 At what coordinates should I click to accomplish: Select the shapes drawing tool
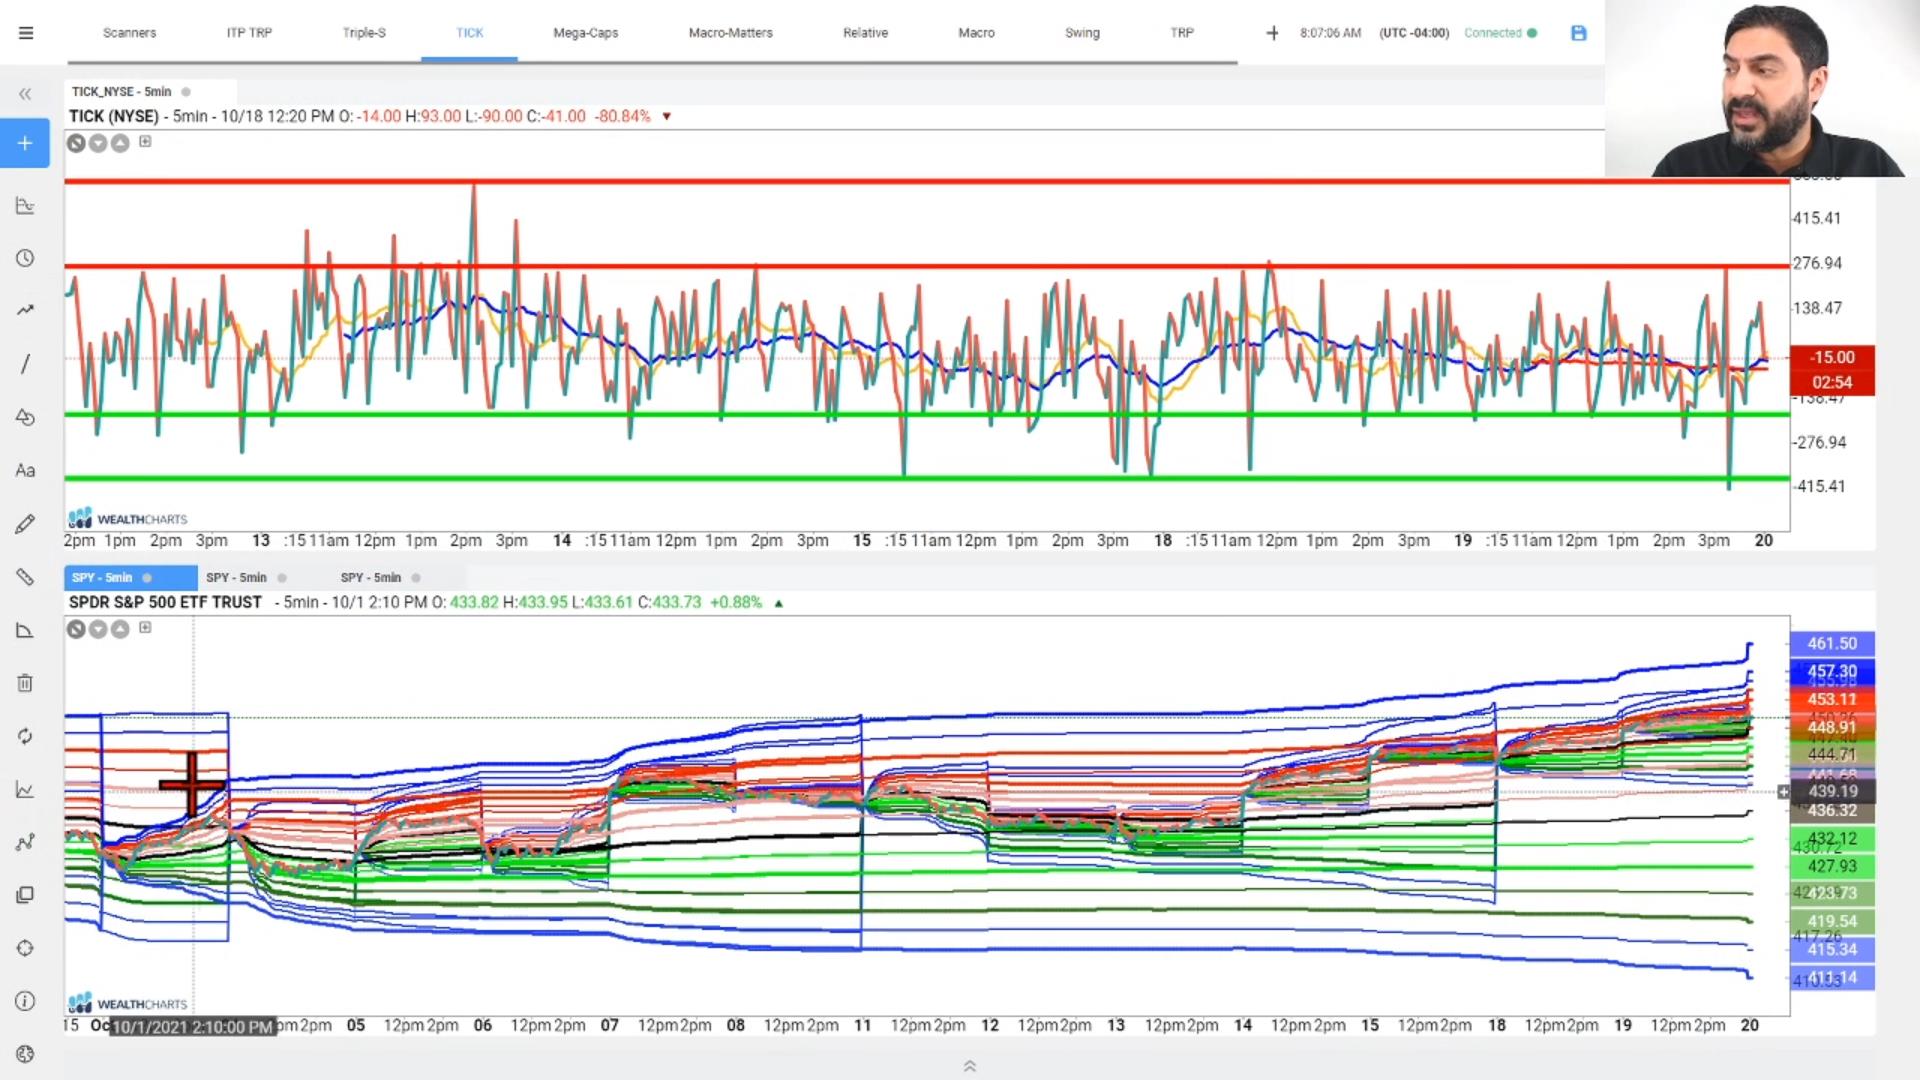tap(25, 417)
